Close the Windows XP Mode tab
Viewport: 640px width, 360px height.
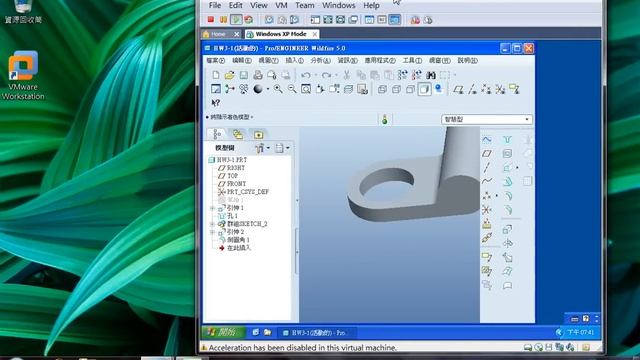pyautogui.click(x=315, y=34)
